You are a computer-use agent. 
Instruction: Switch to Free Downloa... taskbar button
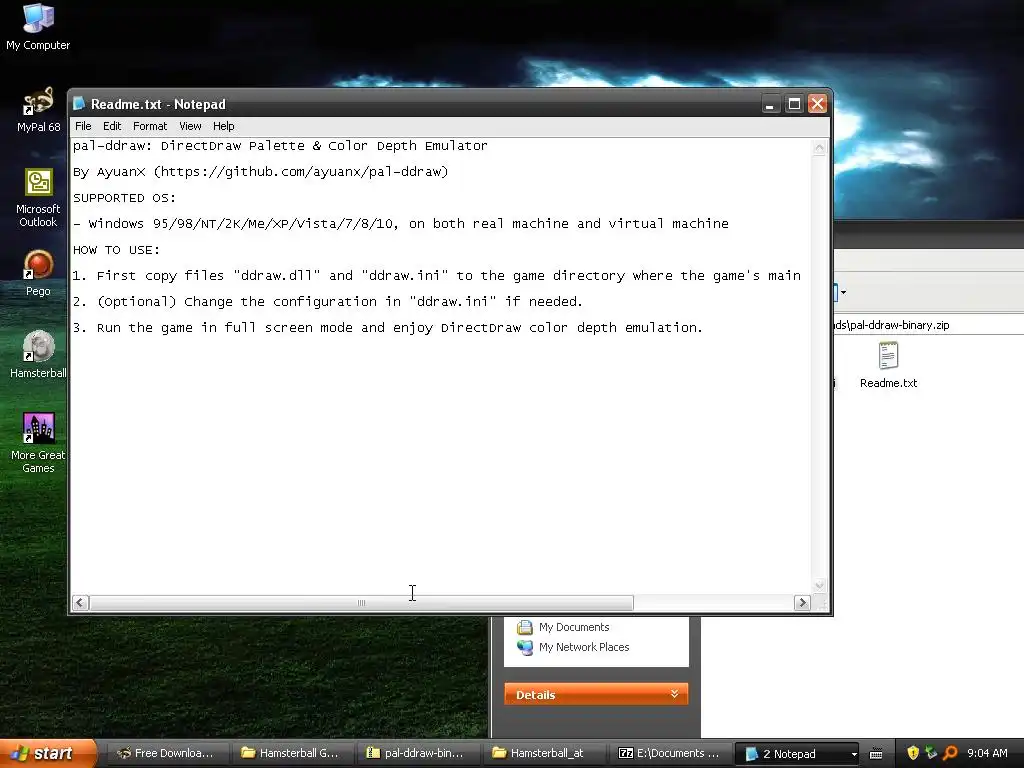167,753
